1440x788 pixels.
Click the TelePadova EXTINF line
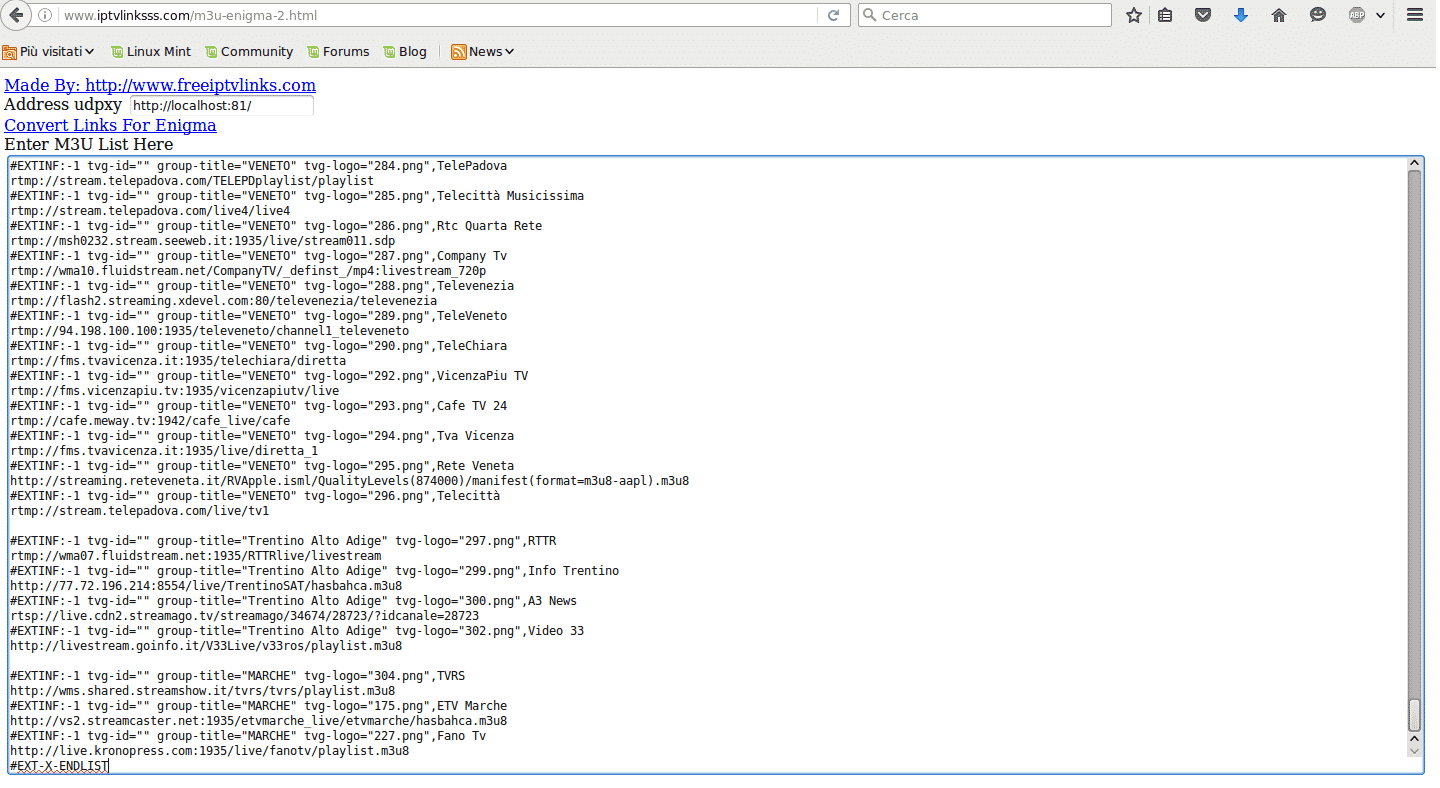point(258,166)
